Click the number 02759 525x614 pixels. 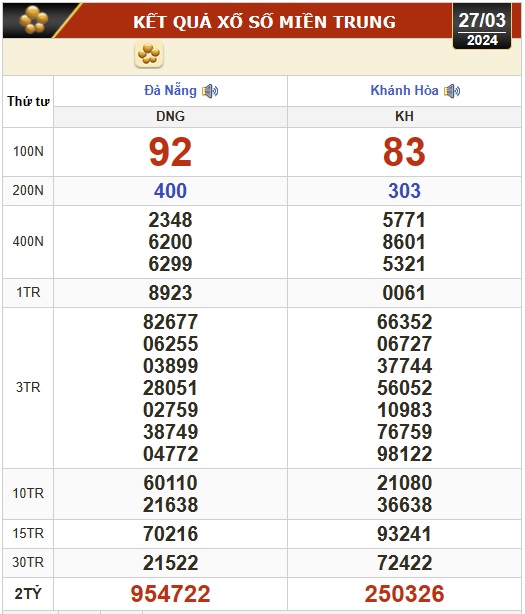[170, 410]
